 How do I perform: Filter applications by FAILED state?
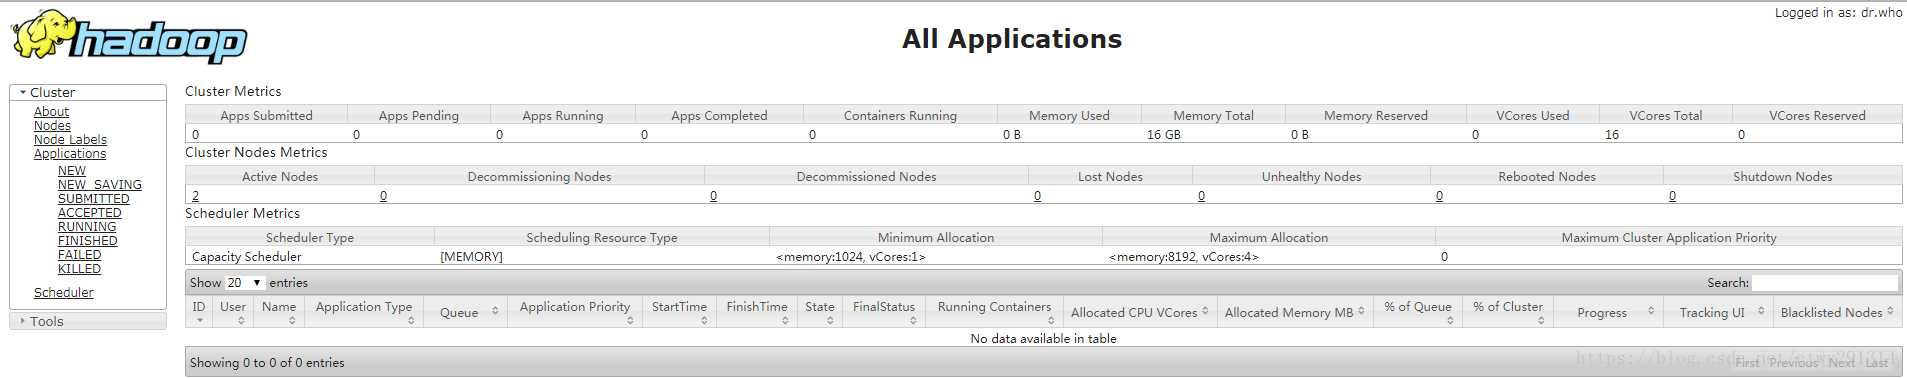click(80, 255)
